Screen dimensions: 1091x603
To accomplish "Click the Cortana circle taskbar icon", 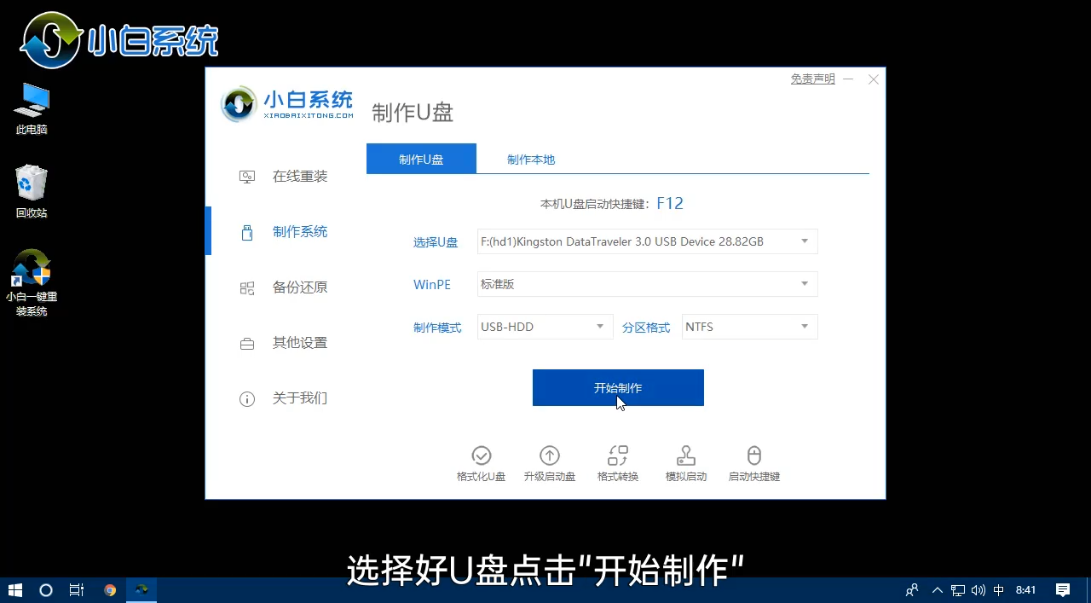I will tap(46, 590).
